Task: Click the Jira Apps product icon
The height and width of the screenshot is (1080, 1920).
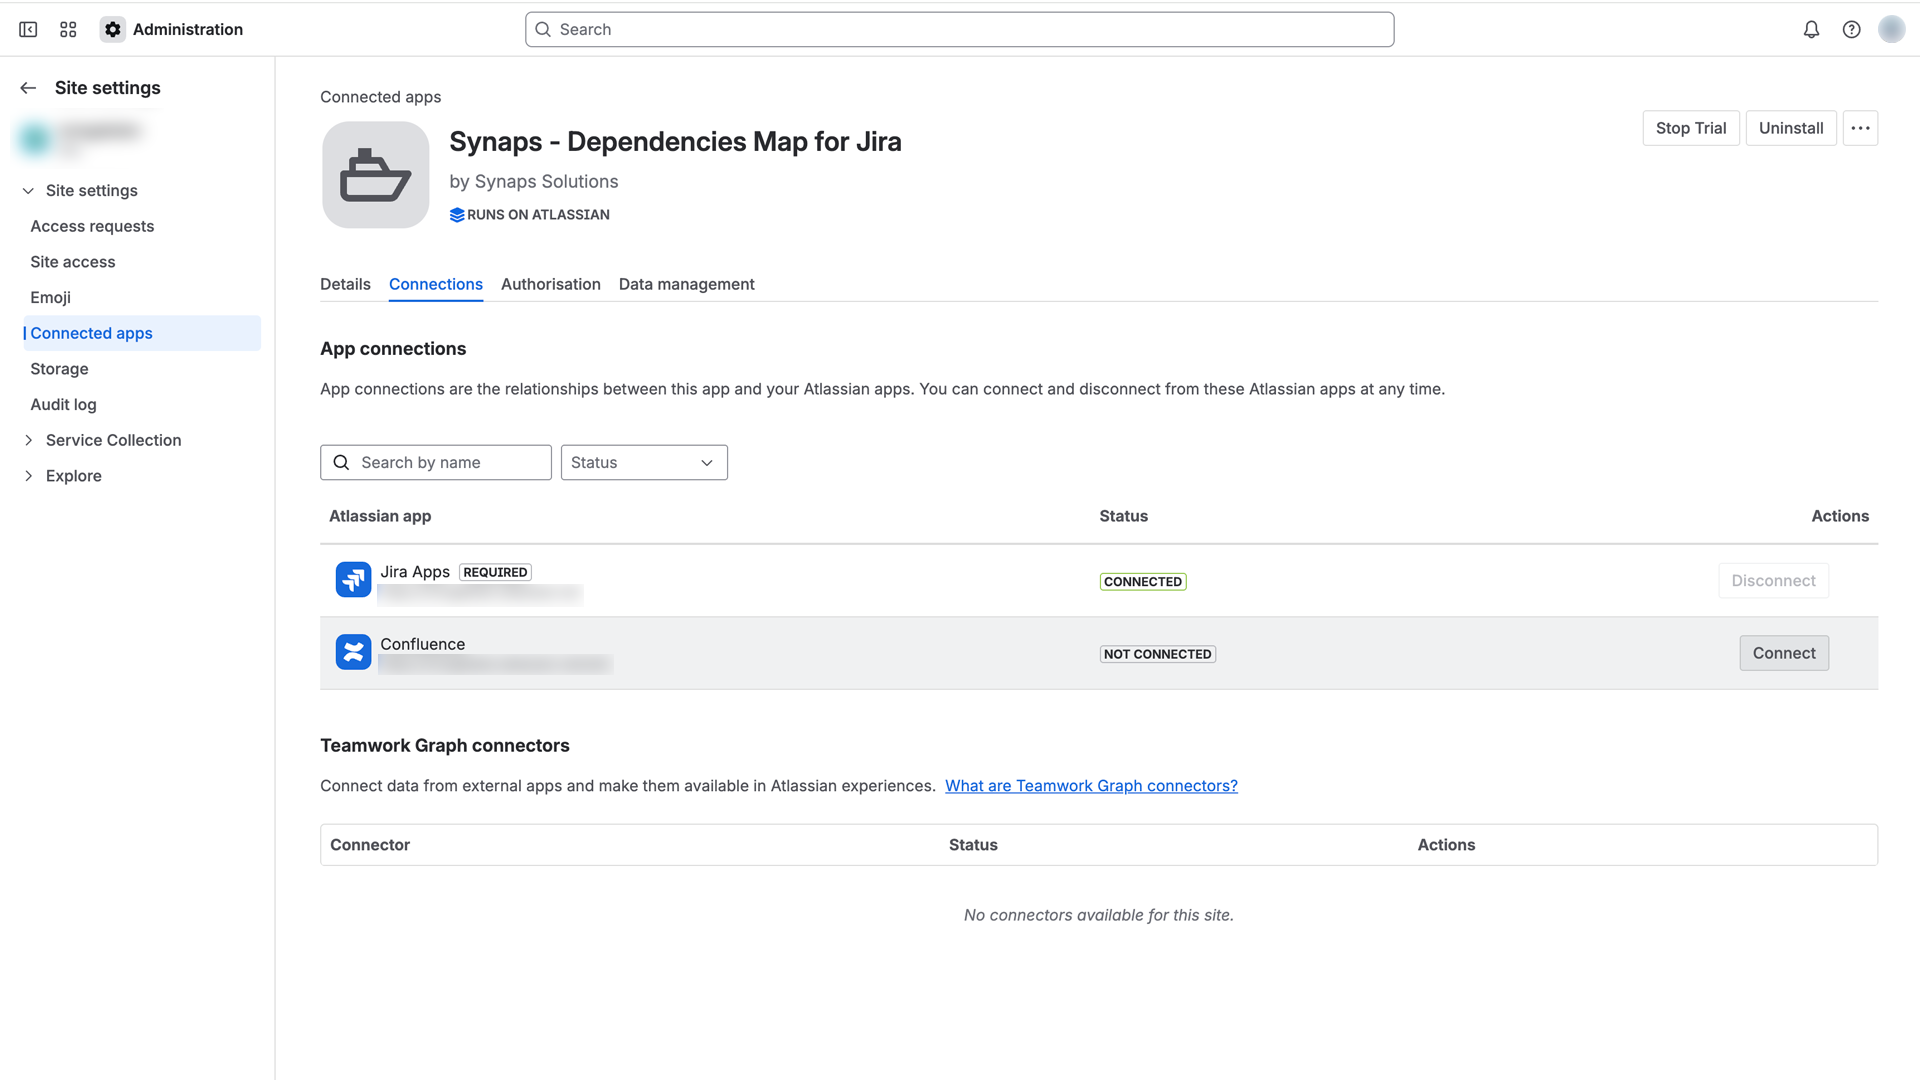Action: tap(353, 580)
